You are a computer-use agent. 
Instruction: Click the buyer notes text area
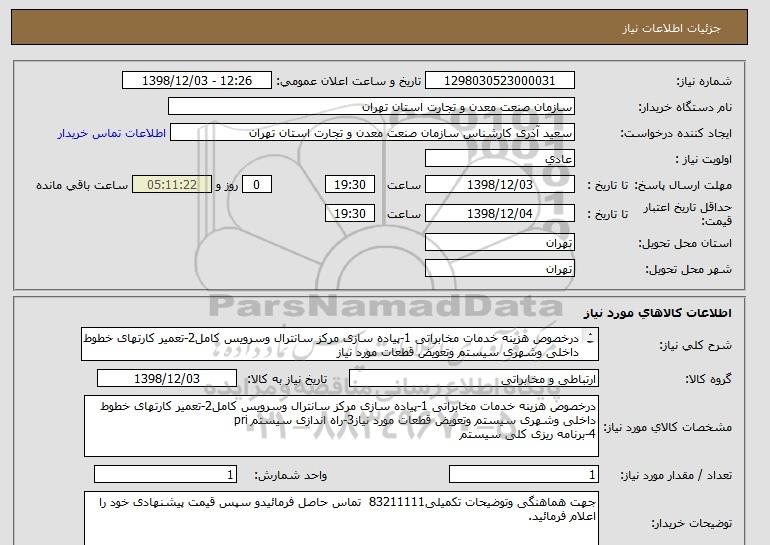tap(341, 518)
